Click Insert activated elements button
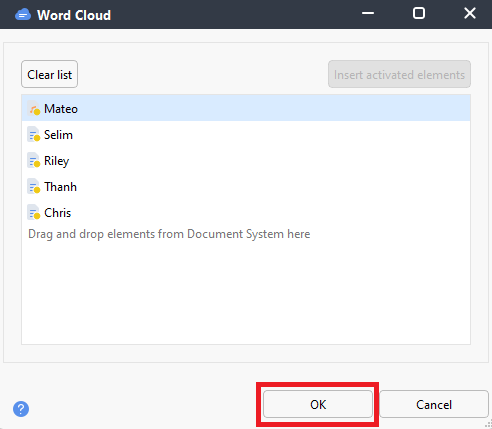492x429 pixels. (x=399, y=74)
